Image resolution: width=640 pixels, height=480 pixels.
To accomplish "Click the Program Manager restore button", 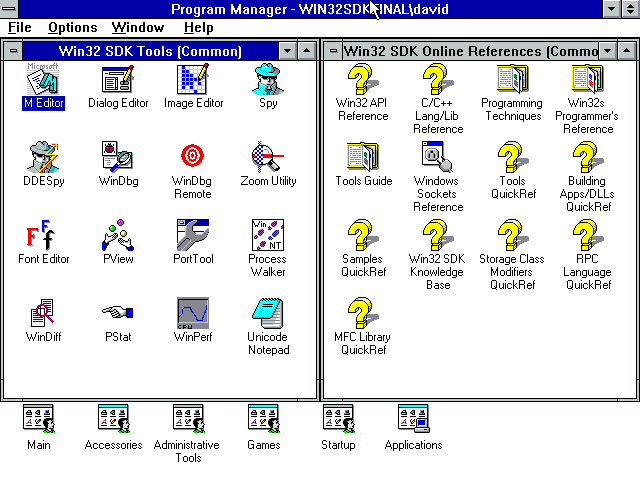I will (x=631, y=9).
